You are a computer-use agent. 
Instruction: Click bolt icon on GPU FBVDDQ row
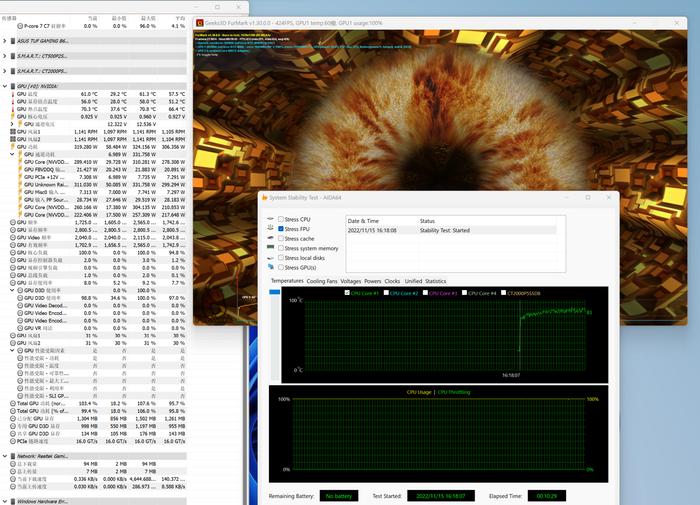coord(20,170)
